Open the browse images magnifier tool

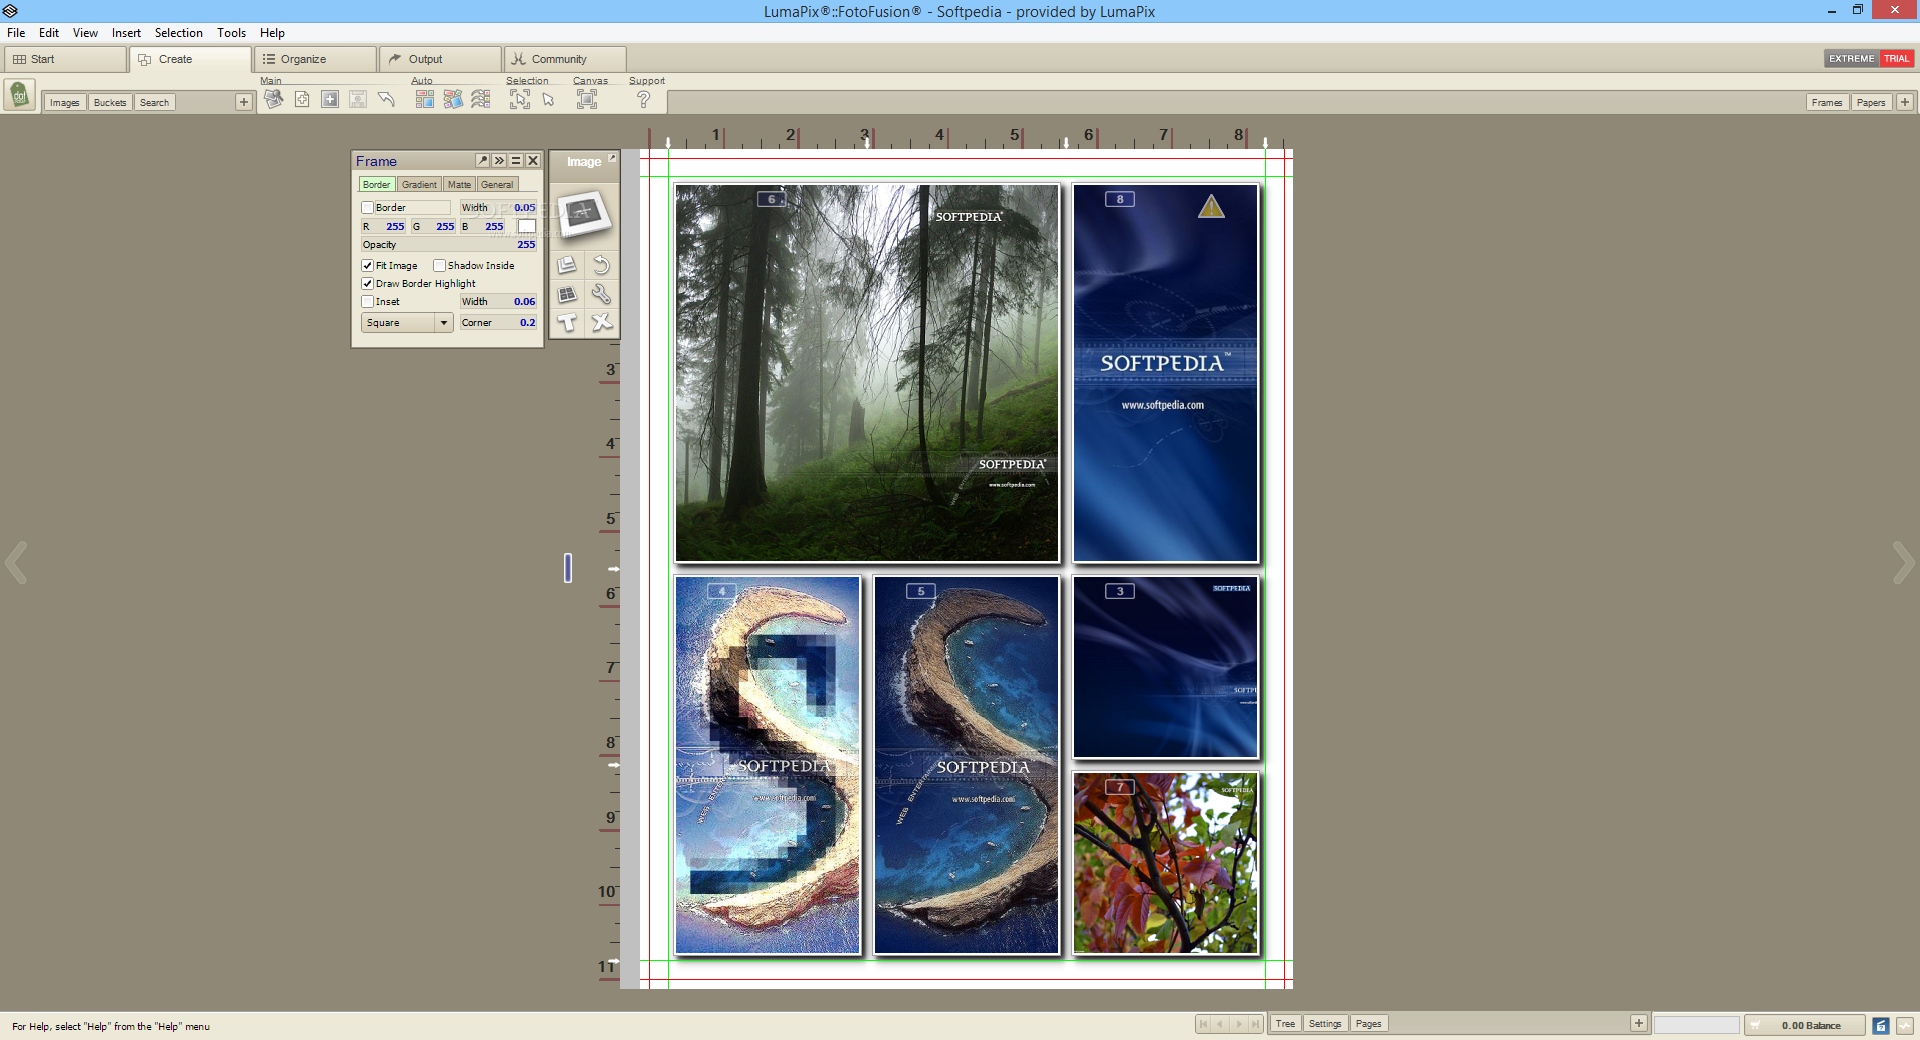(274, 99)
